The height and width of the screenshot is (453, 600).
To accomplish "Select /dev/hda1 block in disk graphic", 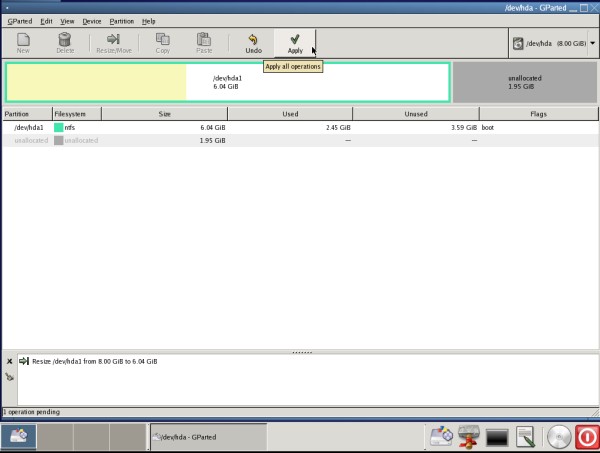I will 228,82.
